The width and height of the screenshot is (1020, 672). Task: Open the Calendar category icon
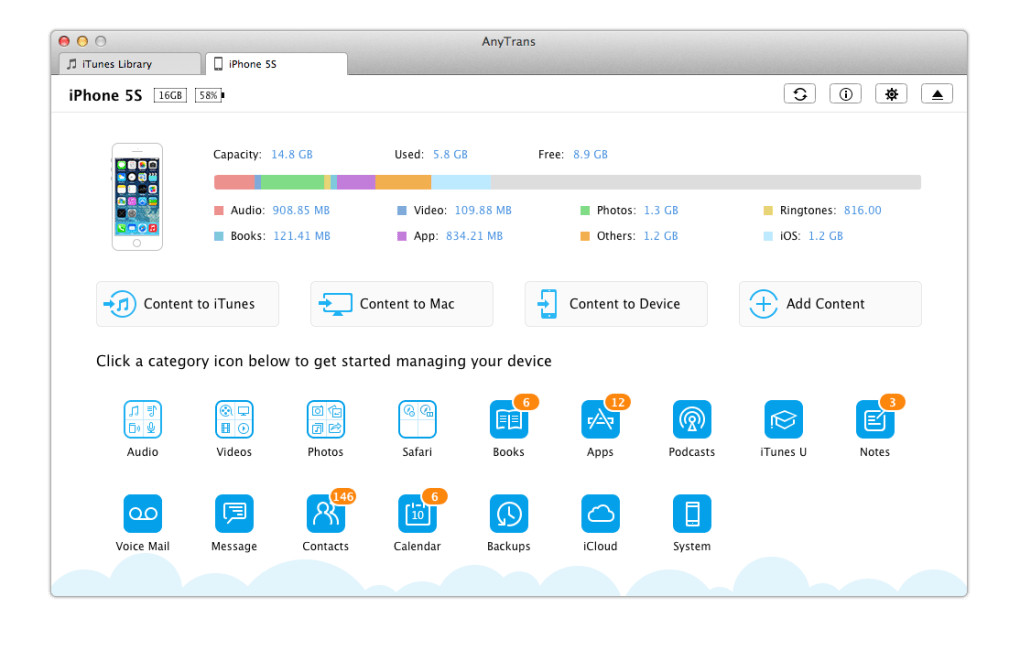click(417, 514)
